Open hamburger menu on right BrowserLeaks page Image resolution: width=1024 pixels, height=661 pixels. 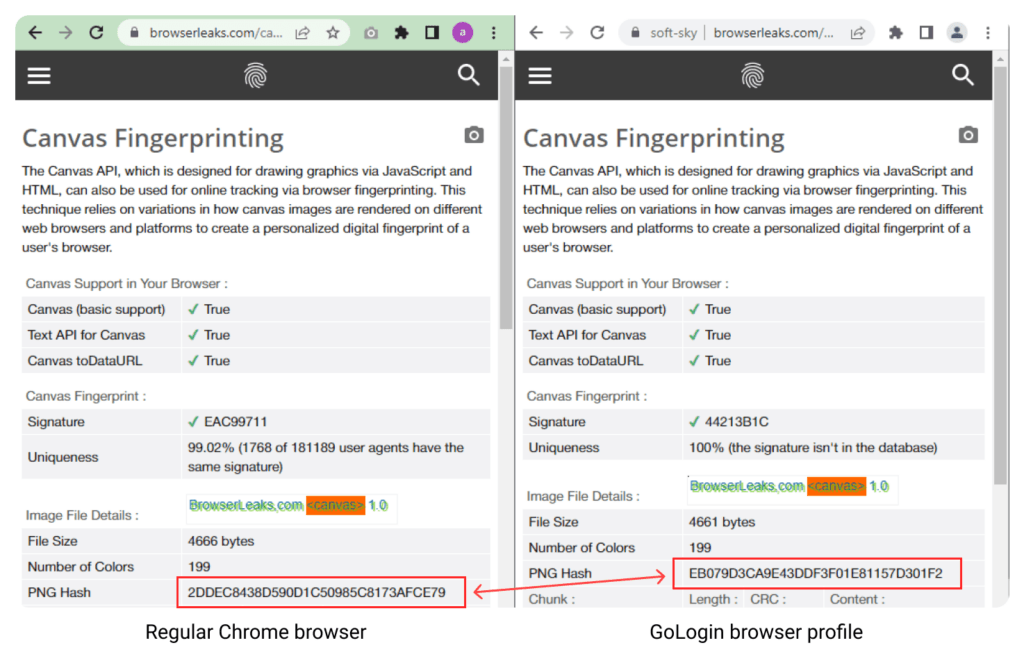pos(540,76)
